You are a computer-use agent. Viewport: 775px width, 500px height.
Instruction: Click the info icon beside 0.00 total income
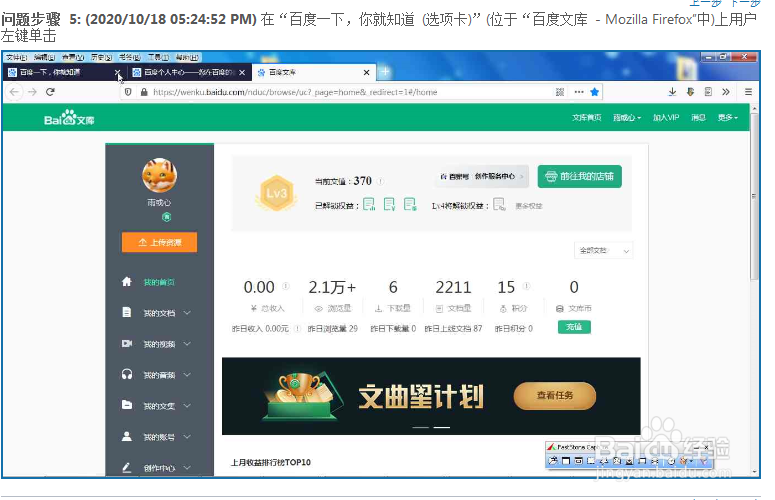(285, 286)
